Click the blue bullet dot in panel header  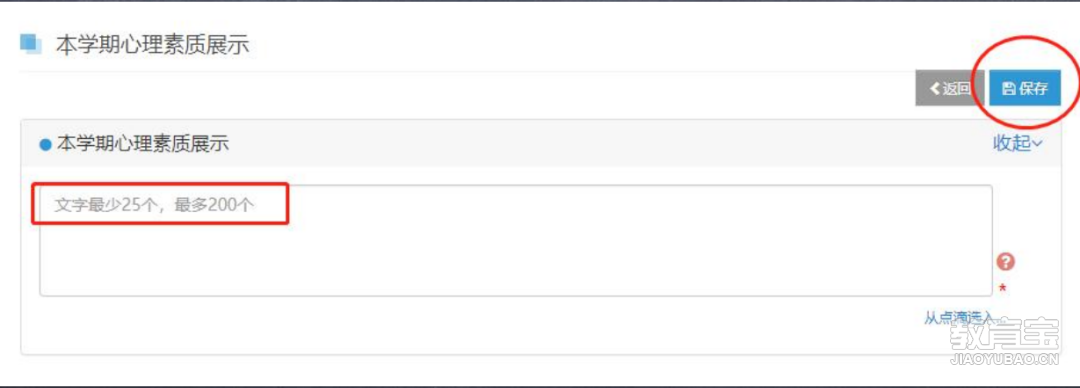point(45,145)
